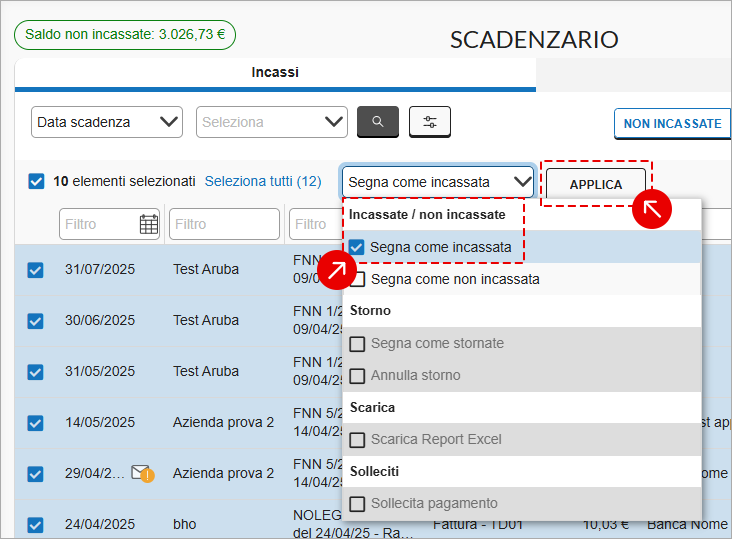Check Segna come non incassata option
Image resolution: width=732 pixels, height=539 pixels.
pos(358,279)
